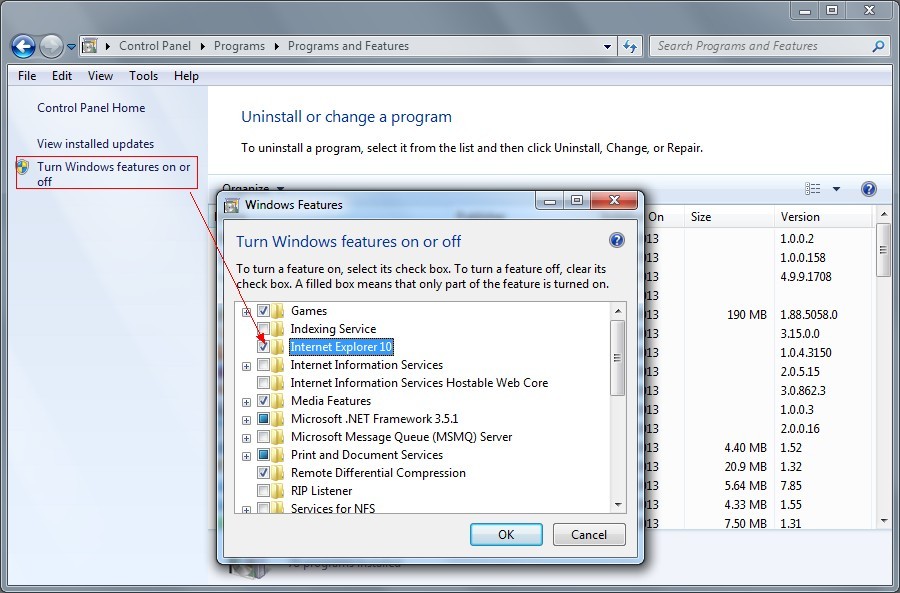Click the Hostable Web Core folder icon
Image resolution: width=900 pixels, height=593 pixels.
coord(278,383)
